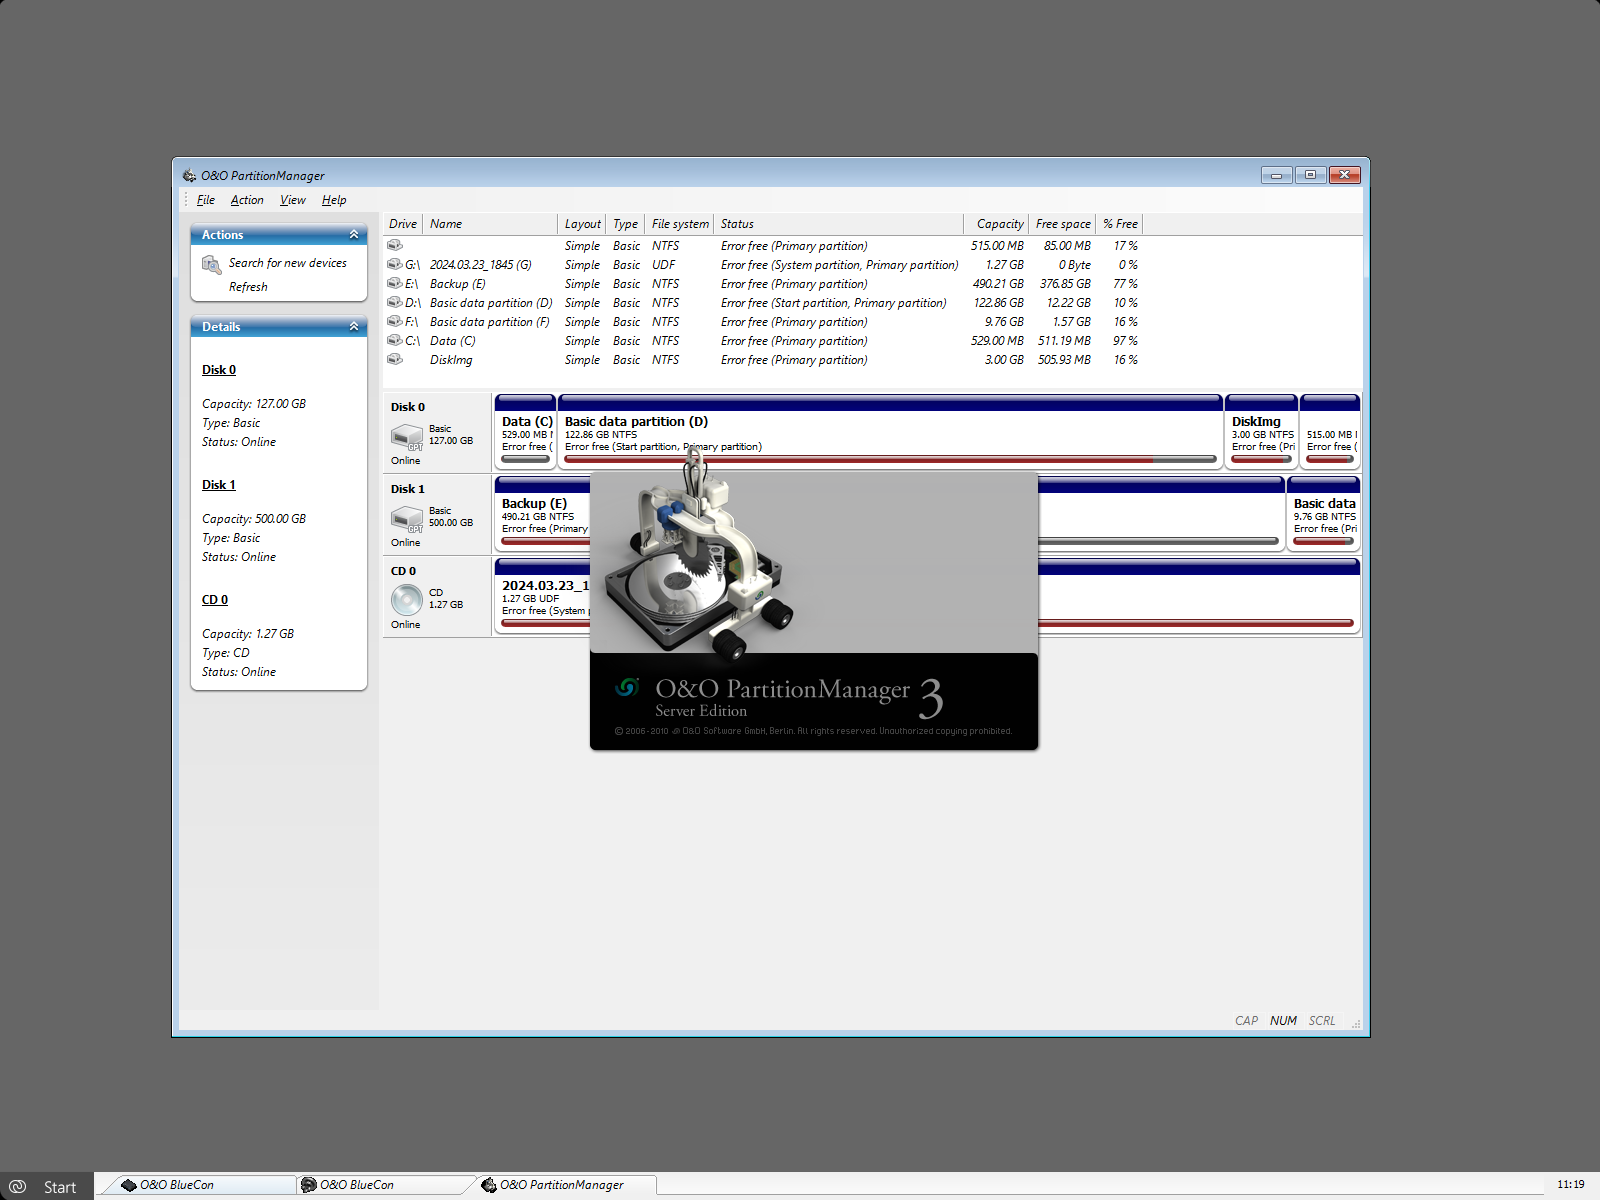1600x1200 pixels.
Task: Select Basic data partition (D) in list
Action: pyautogui.click(x=491, y=303)
